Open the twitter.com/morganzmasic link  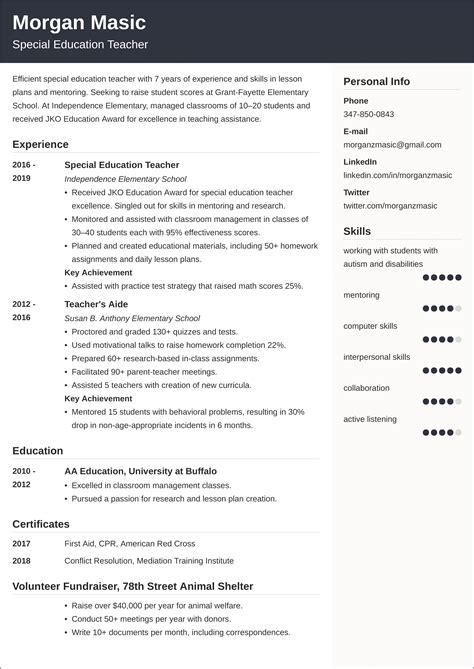click(390, 206)
